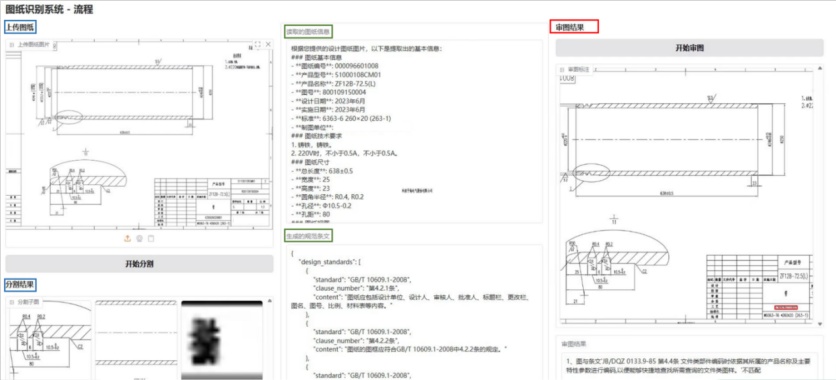Open the blurred third segmented thumbnail
This screenshot has height=380, width=836.
222,340
